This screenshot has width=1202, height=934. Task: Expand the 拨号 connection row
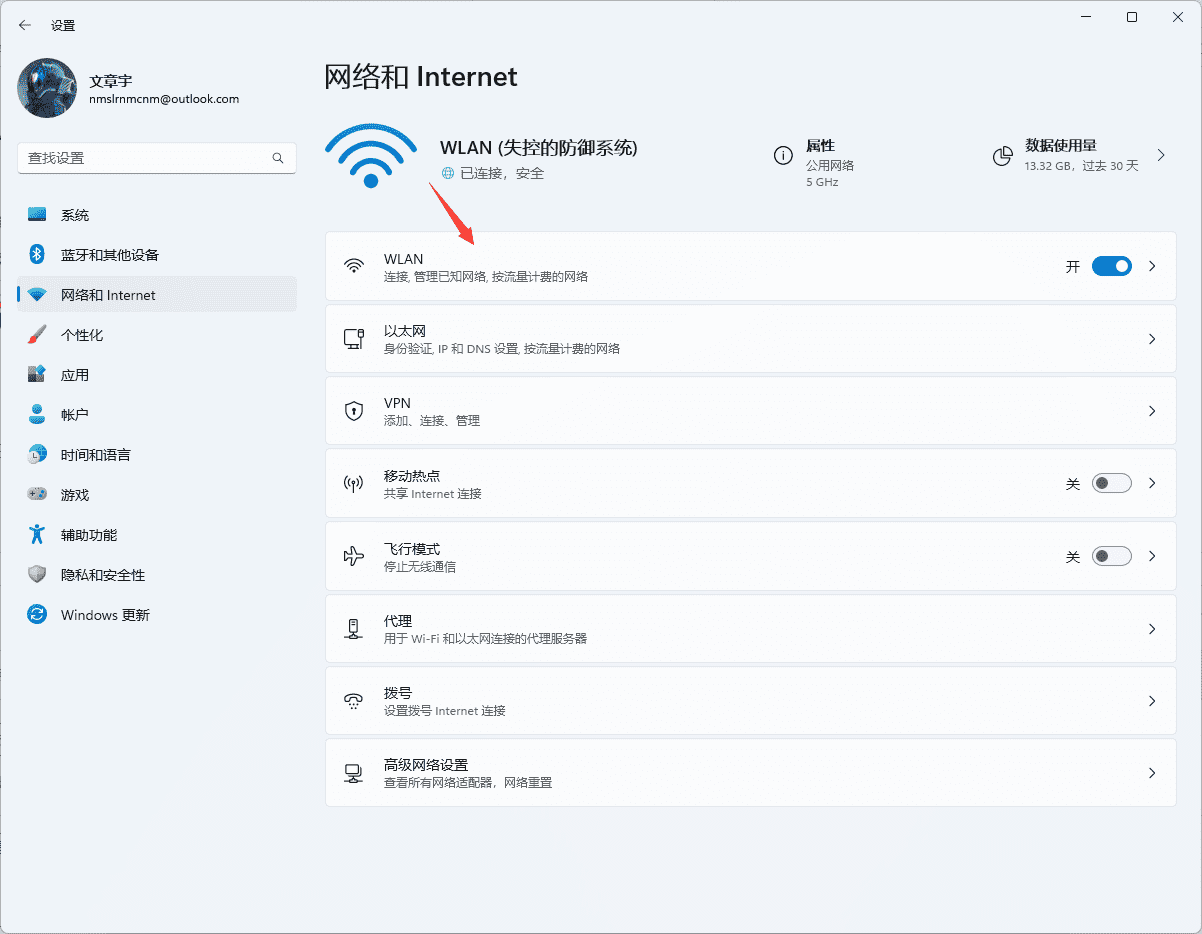[1151, 700]
